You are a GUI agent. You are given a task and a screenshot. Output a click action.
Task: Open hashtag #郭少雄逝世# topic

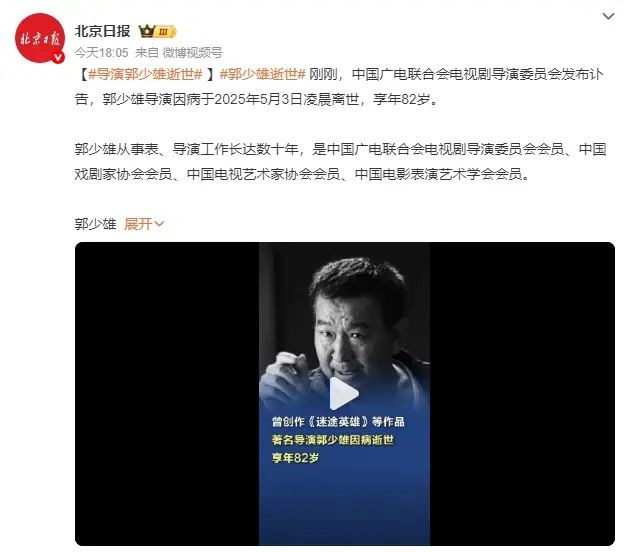pyautogui.click(x=263, y=74)
